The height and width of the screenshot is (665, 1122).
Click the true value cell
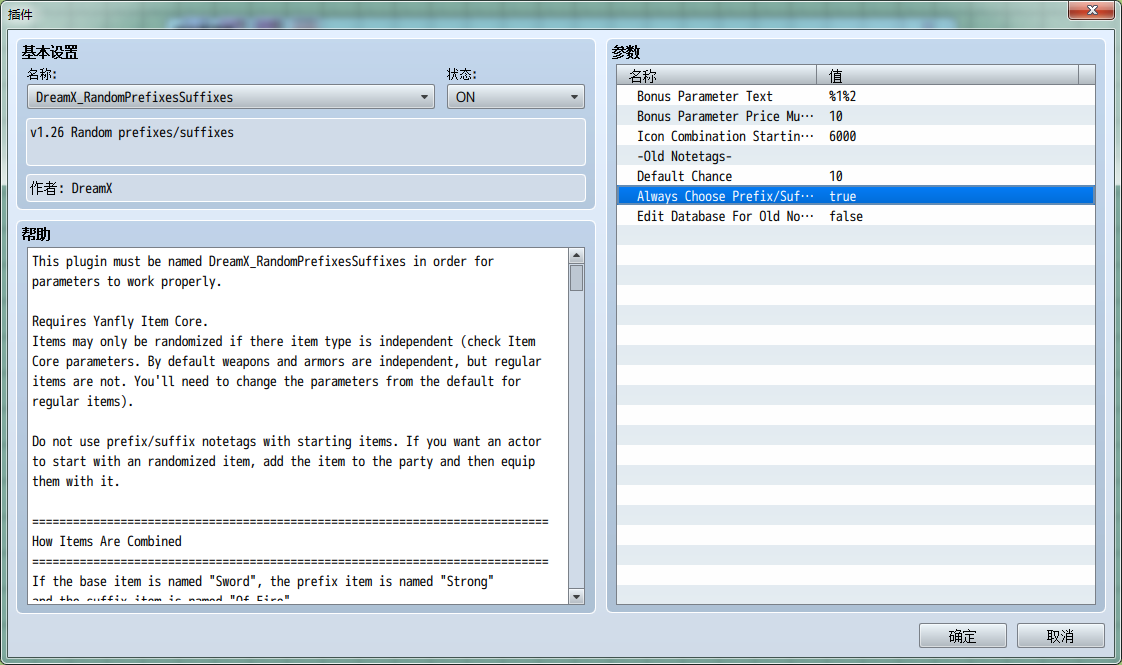tap(842, 196)
